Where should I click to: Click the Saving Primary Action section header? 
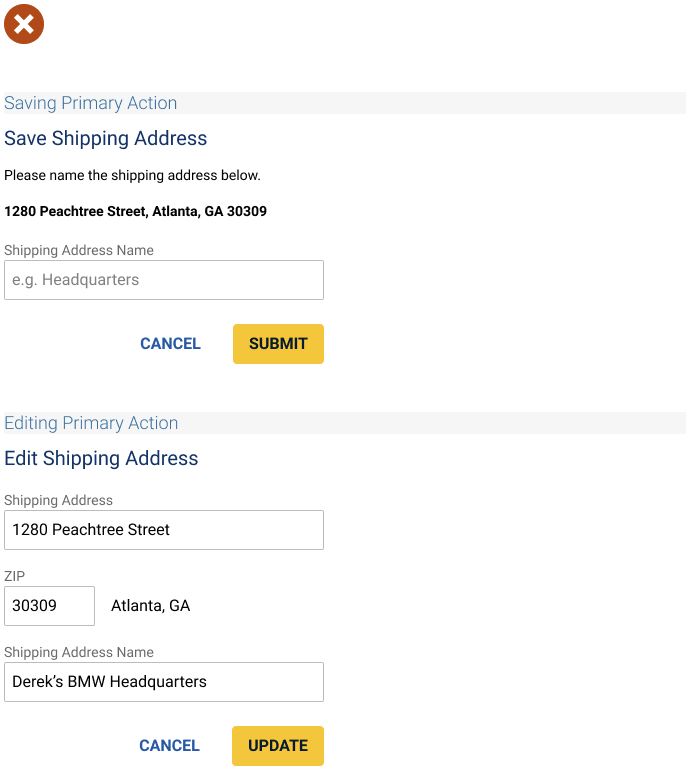tap(90, 103)
